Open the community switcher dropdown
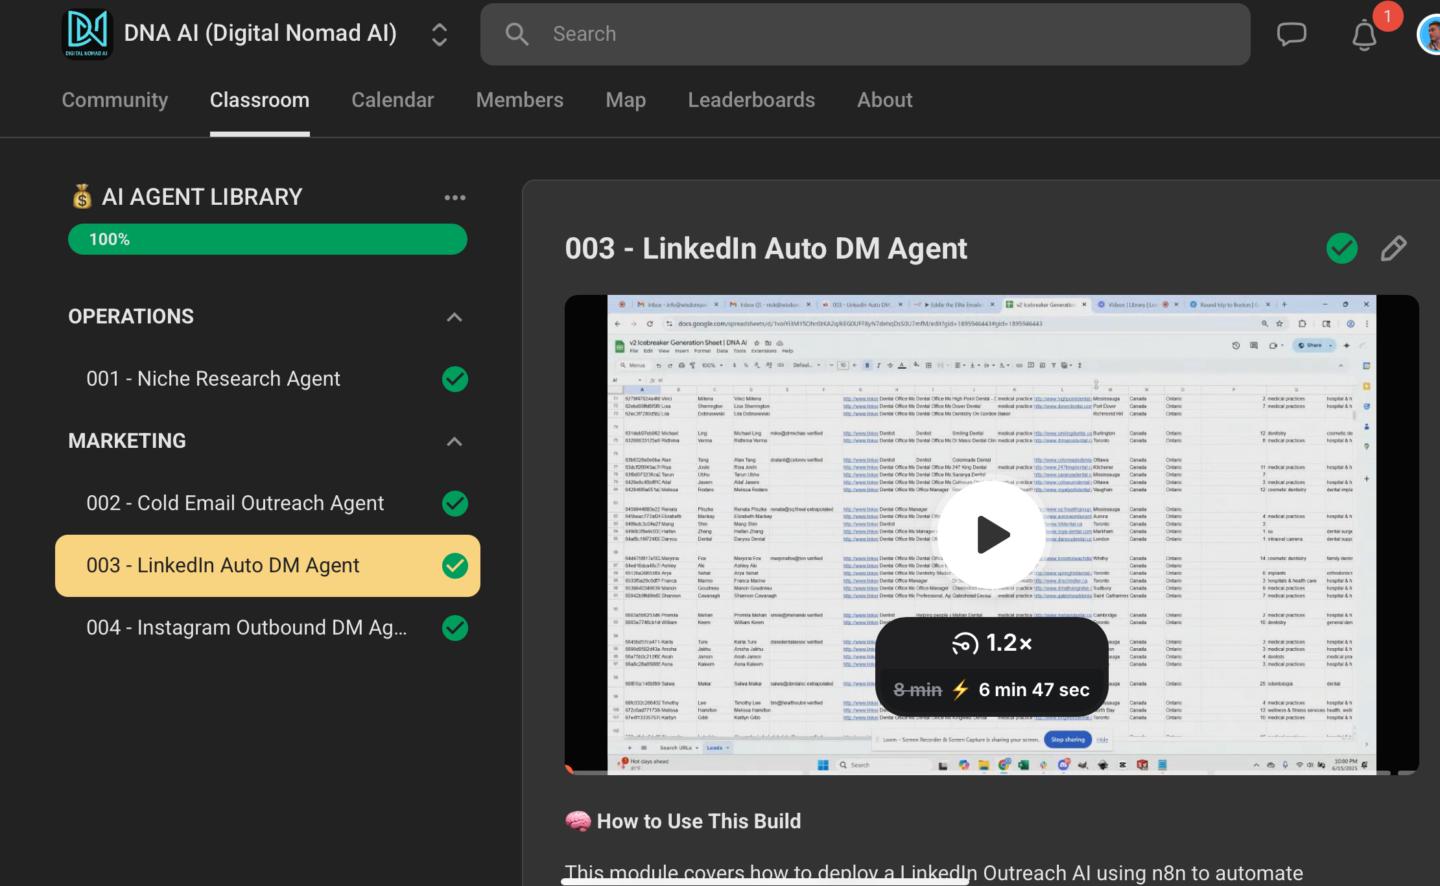 [439, 33]
